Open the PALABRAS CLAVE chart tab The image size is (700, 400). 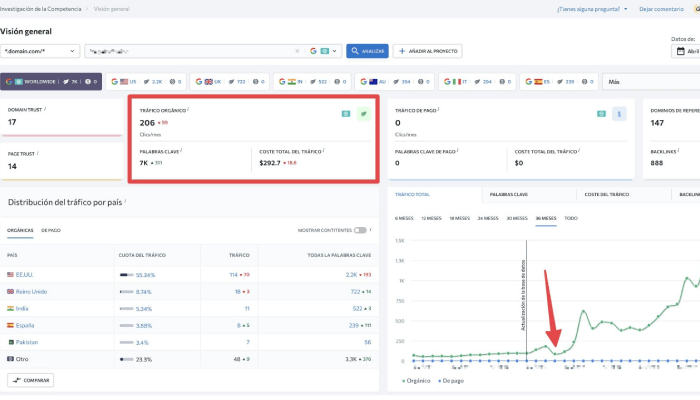coord(508,195)
